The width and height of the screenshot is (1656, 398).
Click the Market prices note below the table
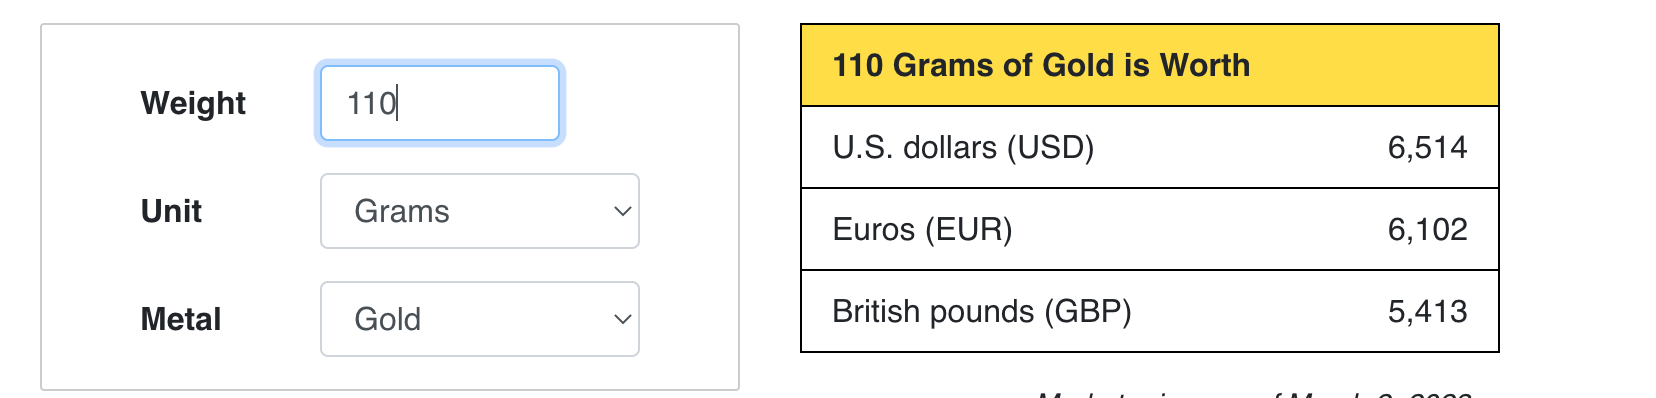coord(1254,394)
